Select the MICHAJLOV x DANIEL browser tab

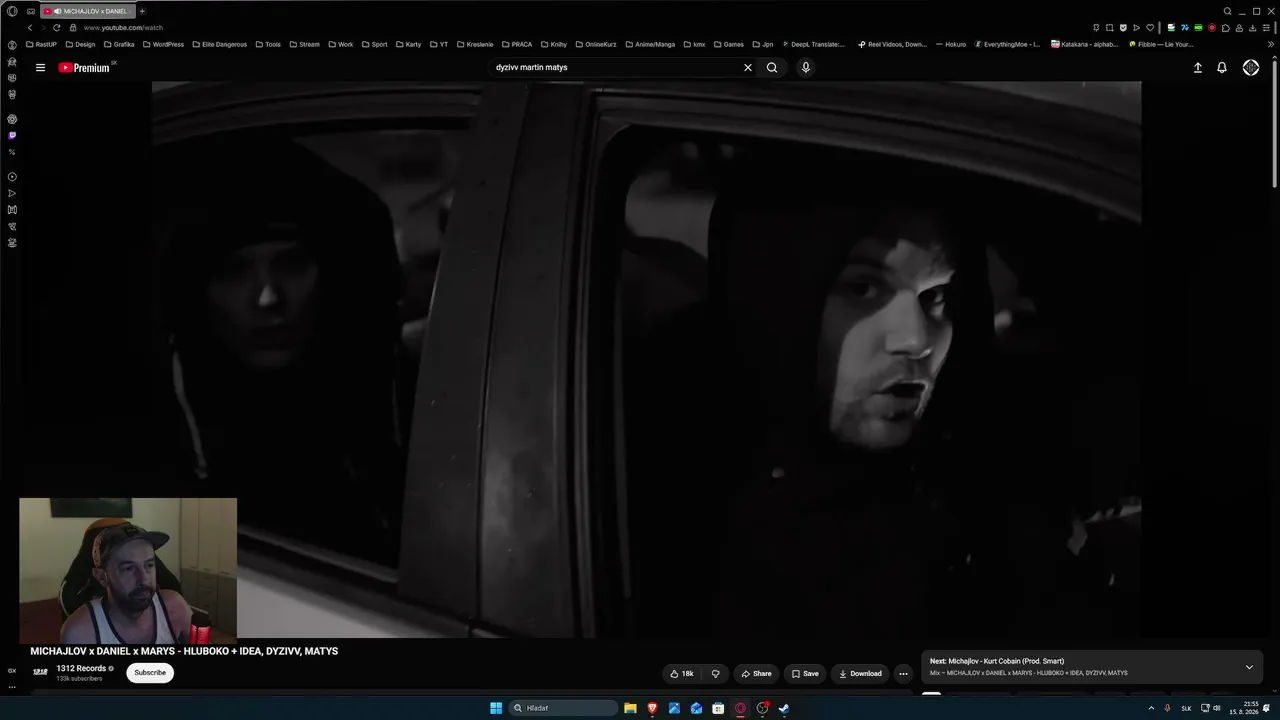(88, 11)
